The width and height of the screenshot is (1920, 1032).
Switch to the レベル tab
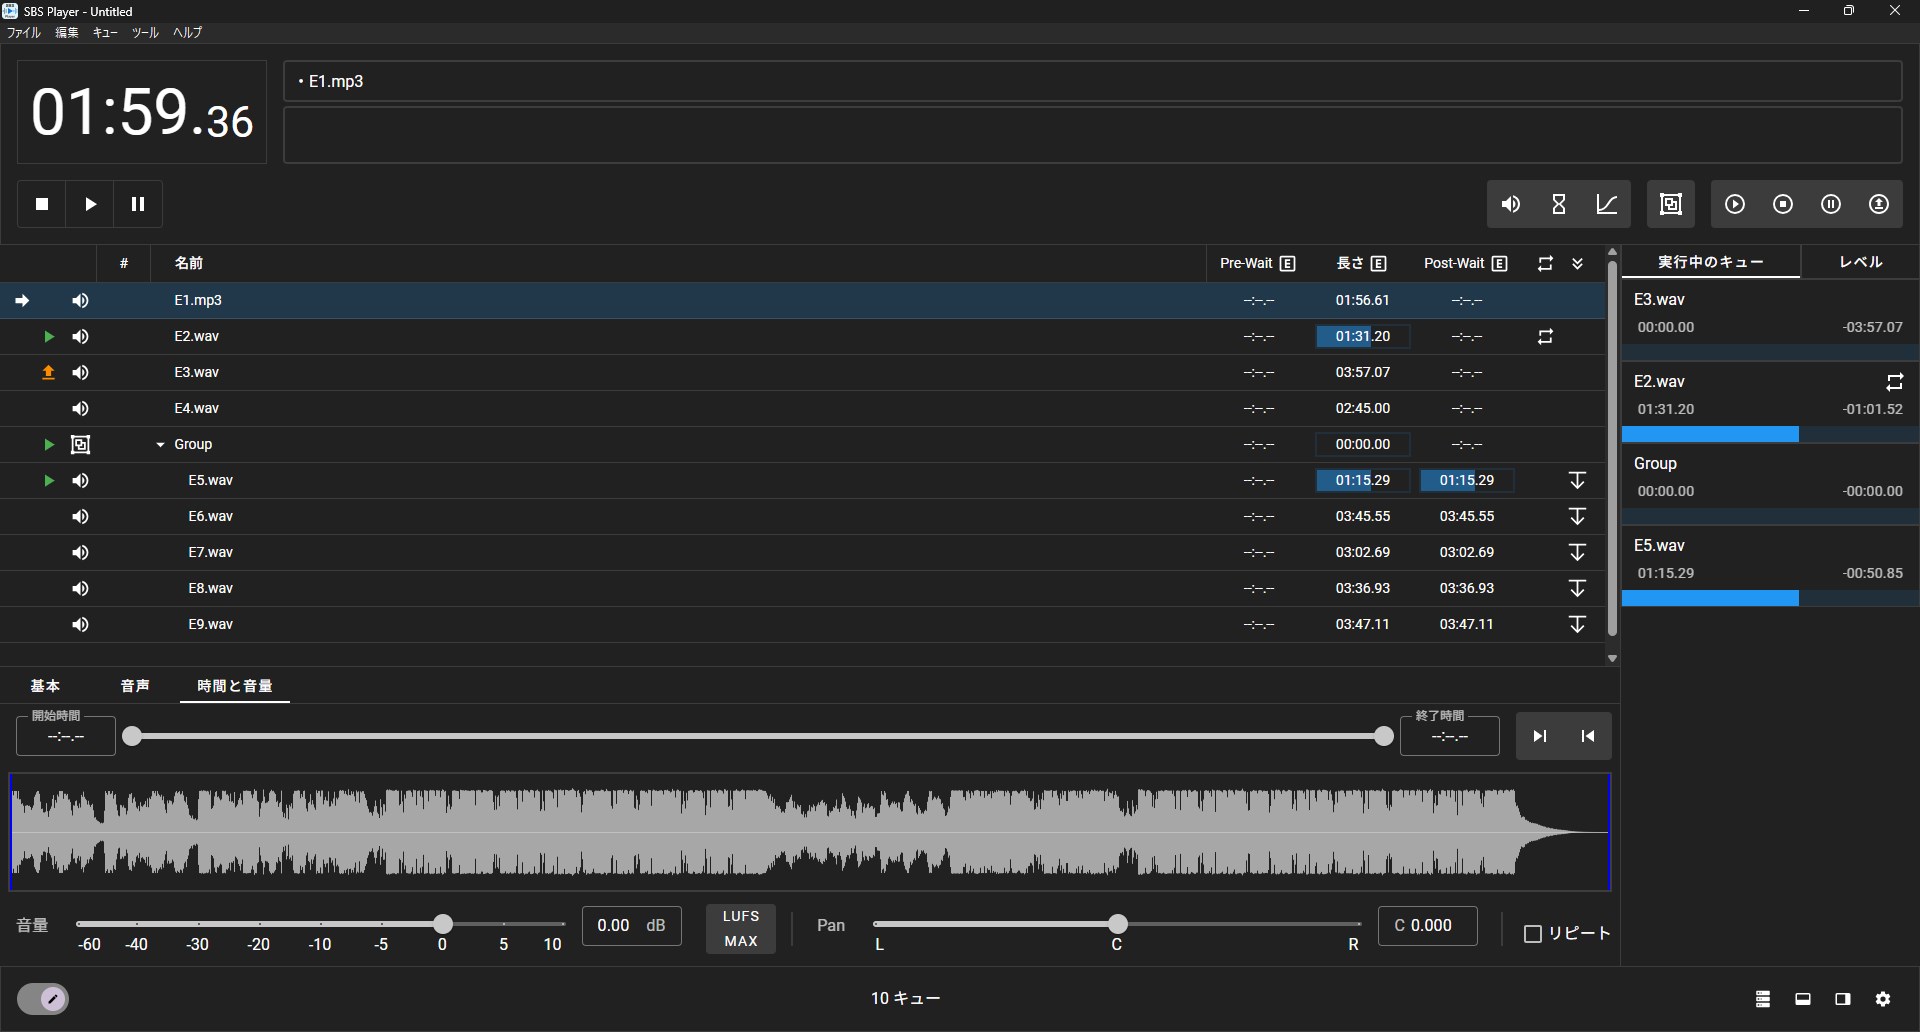pyautogui.click(x=1861, y=262)
